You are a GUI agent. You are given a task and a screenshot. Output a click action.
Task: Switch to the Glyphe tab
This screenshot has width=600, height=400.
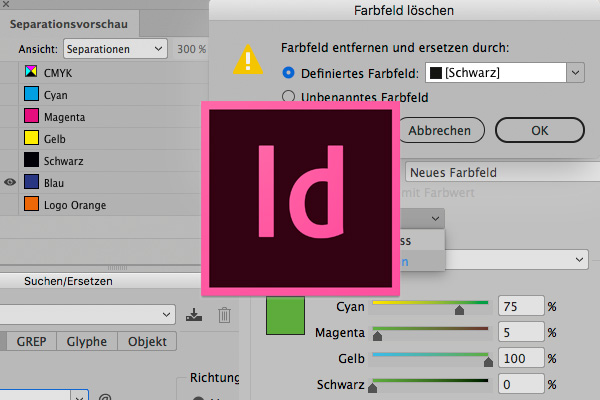(x=87, y=342)
